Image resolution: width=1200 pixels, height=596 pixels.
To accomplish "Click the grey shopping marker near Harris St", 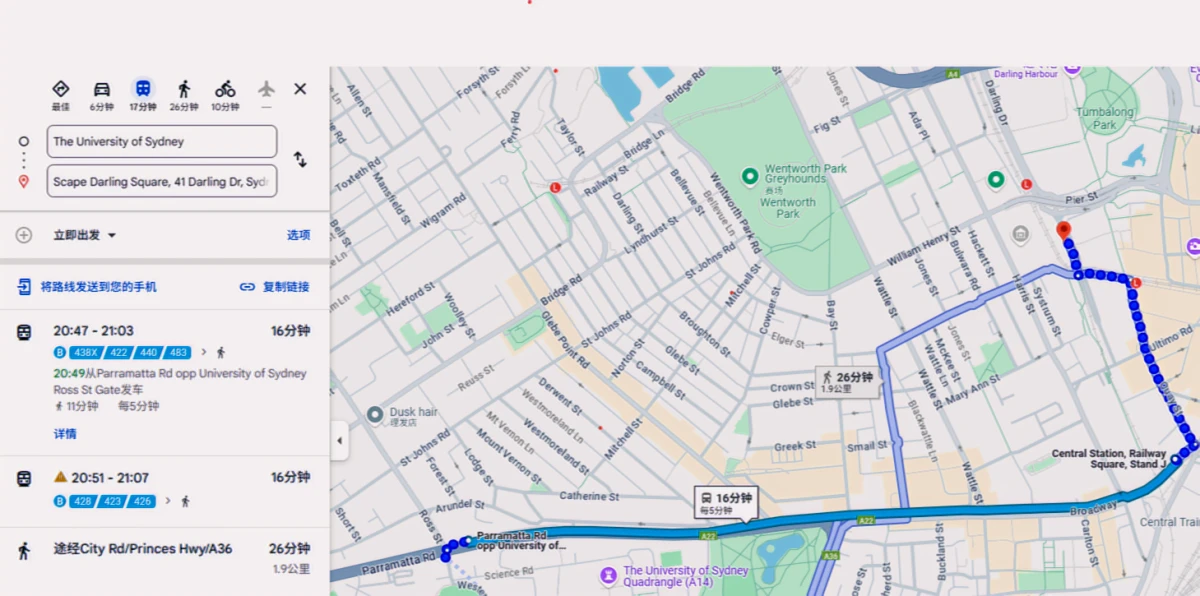I will coord(1021,234).
